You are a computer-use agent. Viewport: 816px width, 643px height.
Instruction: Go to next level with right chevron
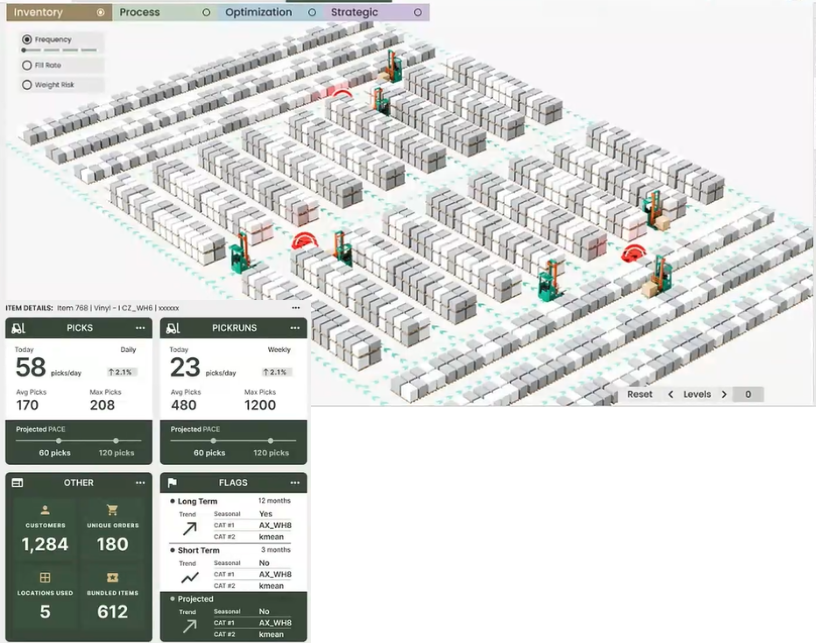point(724,395)
